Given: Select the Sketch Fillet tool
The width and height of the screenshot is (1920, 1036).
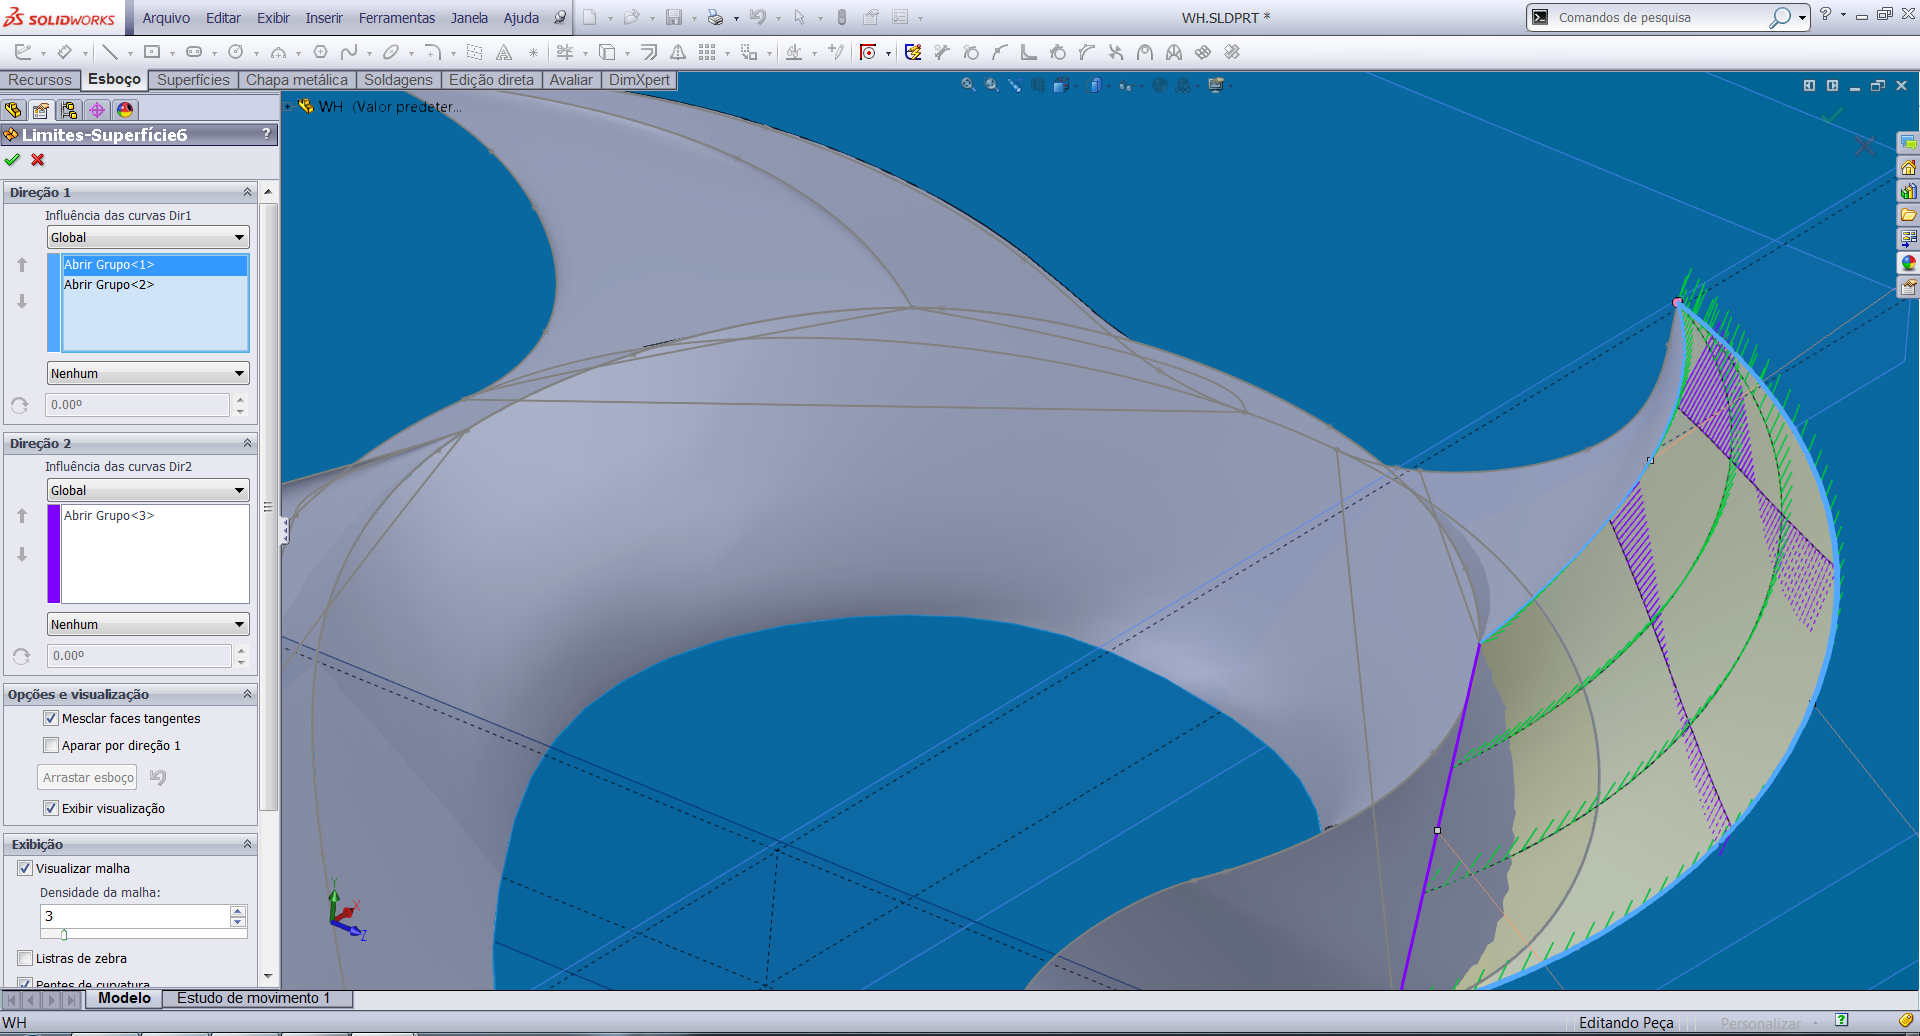Looking at the screenshot, I should tap(432, 52).
